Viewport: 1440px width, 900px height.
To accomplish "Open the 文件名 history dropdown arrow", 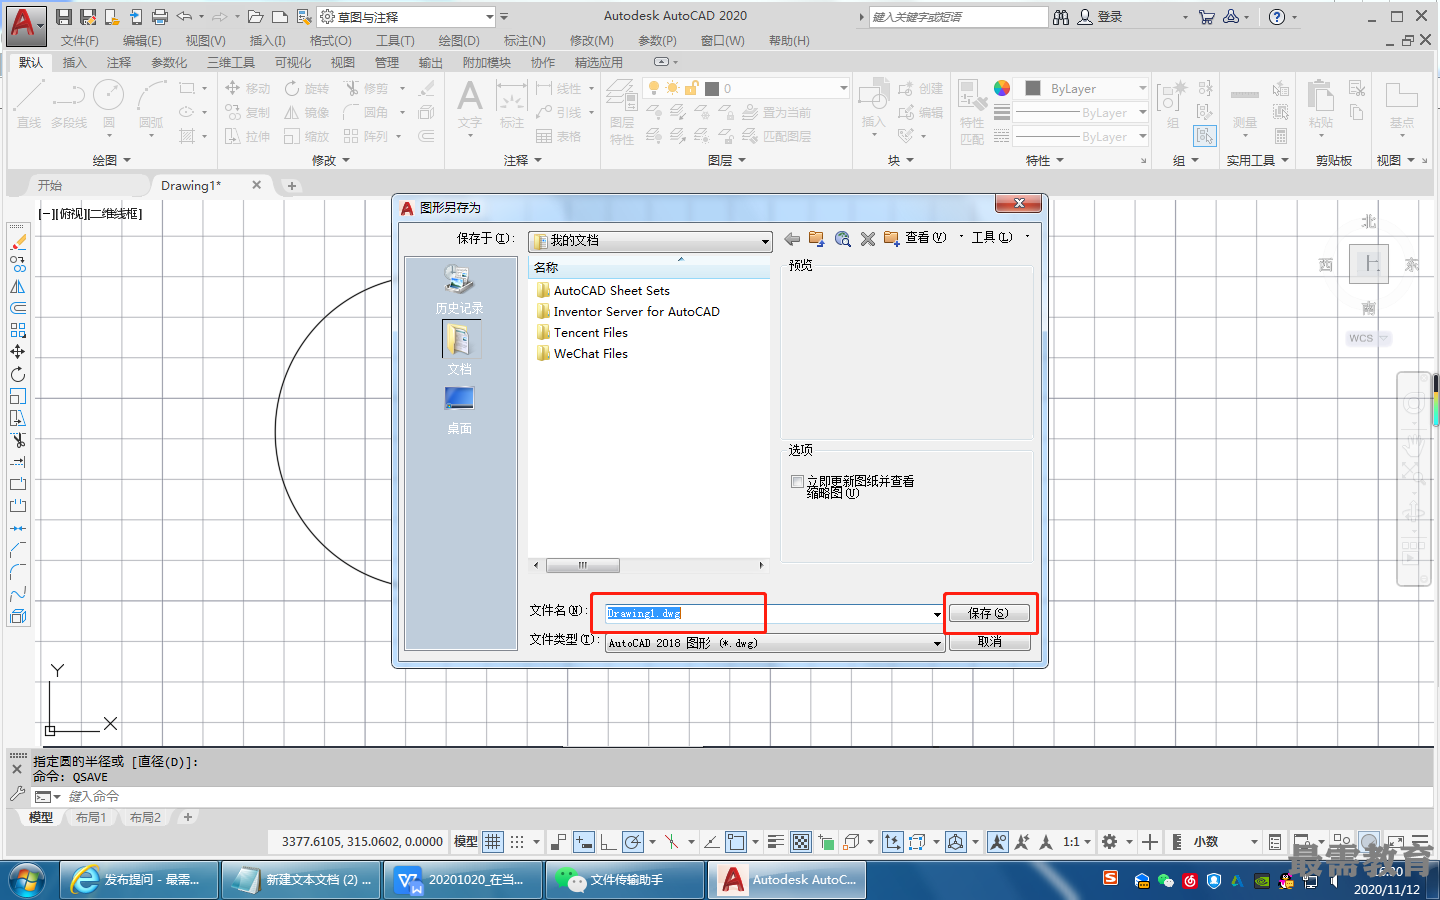I will (937, 614).
